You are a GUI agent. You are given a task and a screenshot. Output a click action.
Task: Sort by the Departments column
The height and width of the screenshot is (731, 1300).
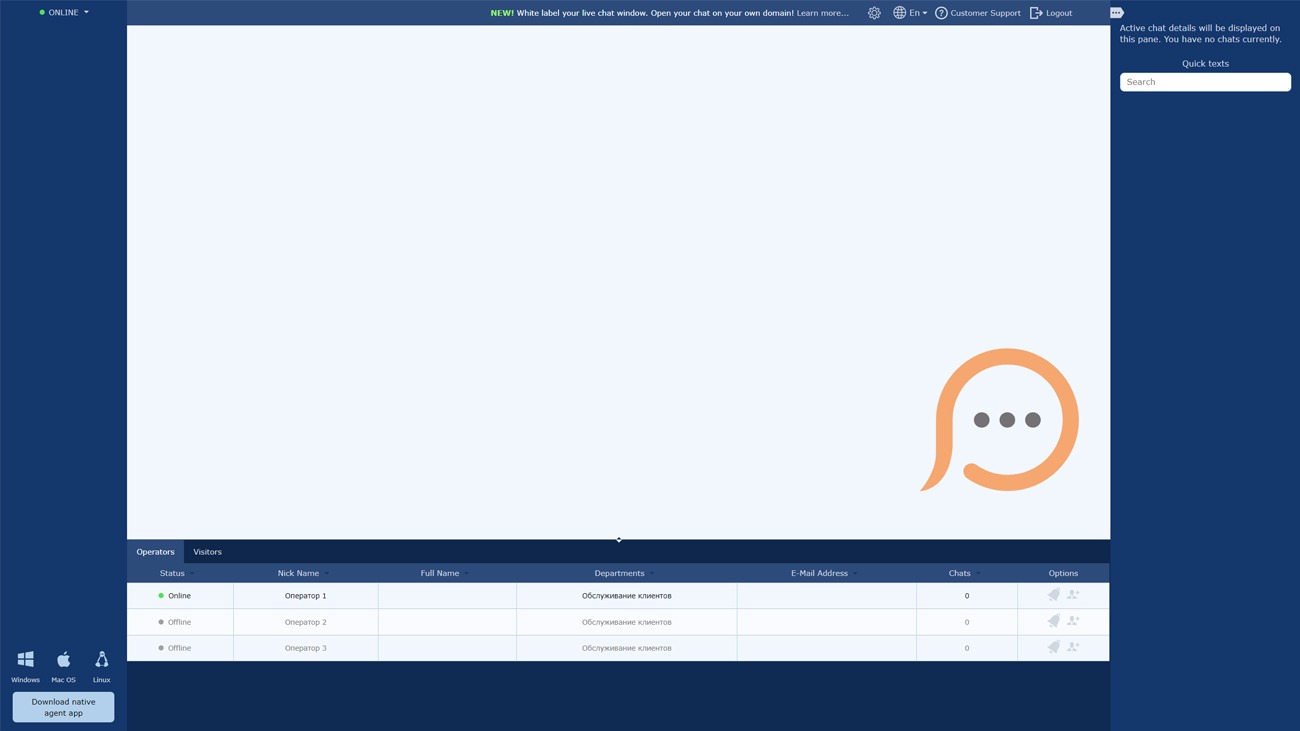click(619, 573)
